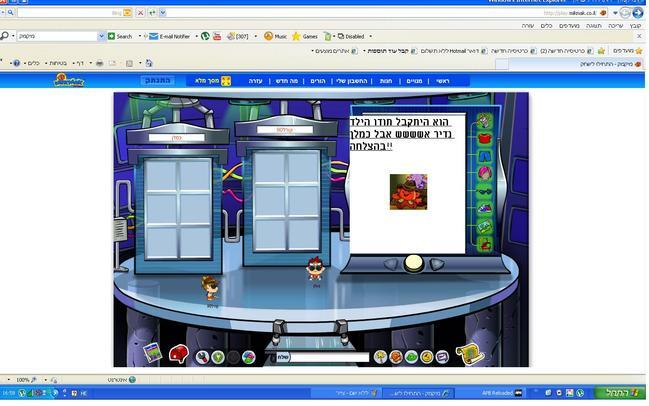The width and height of the screenshot is (649, 406).
Task: Open the חנות shop menu item
Action: point(386,81)
